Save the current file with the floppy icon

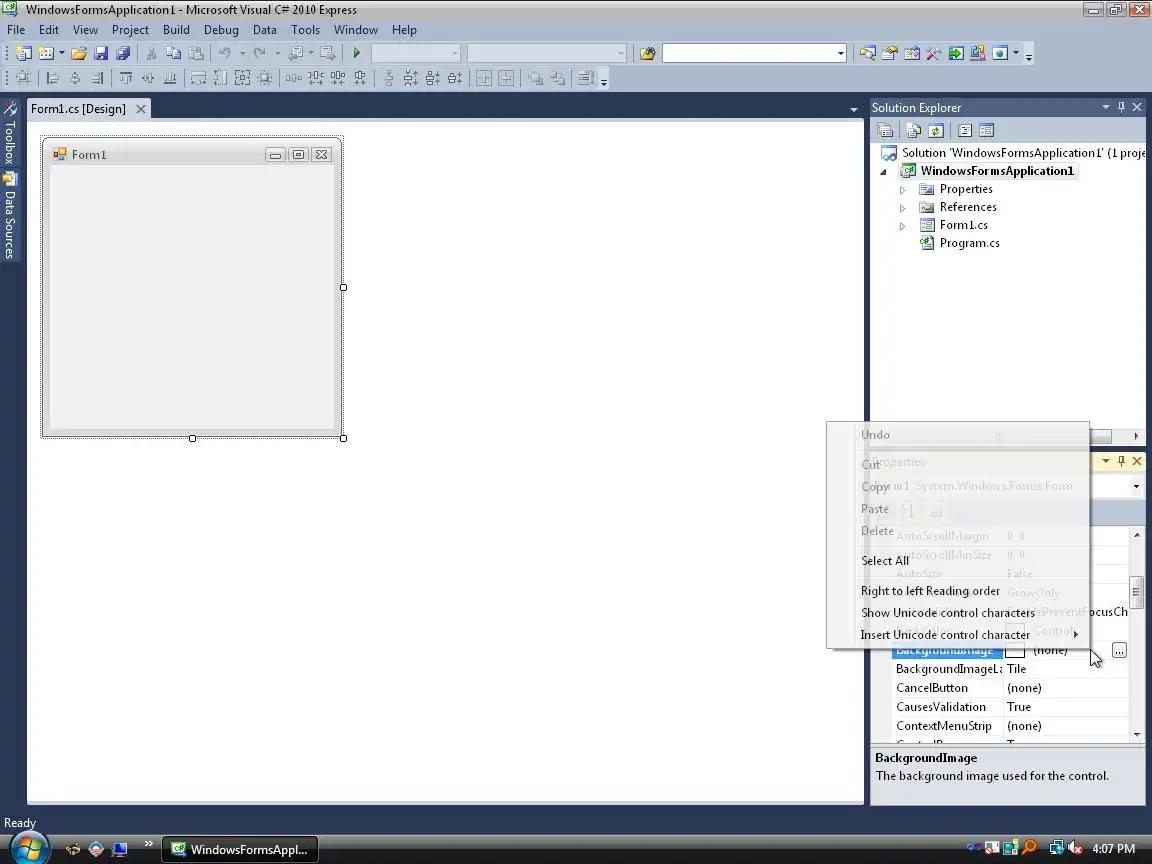click(101, 53)
